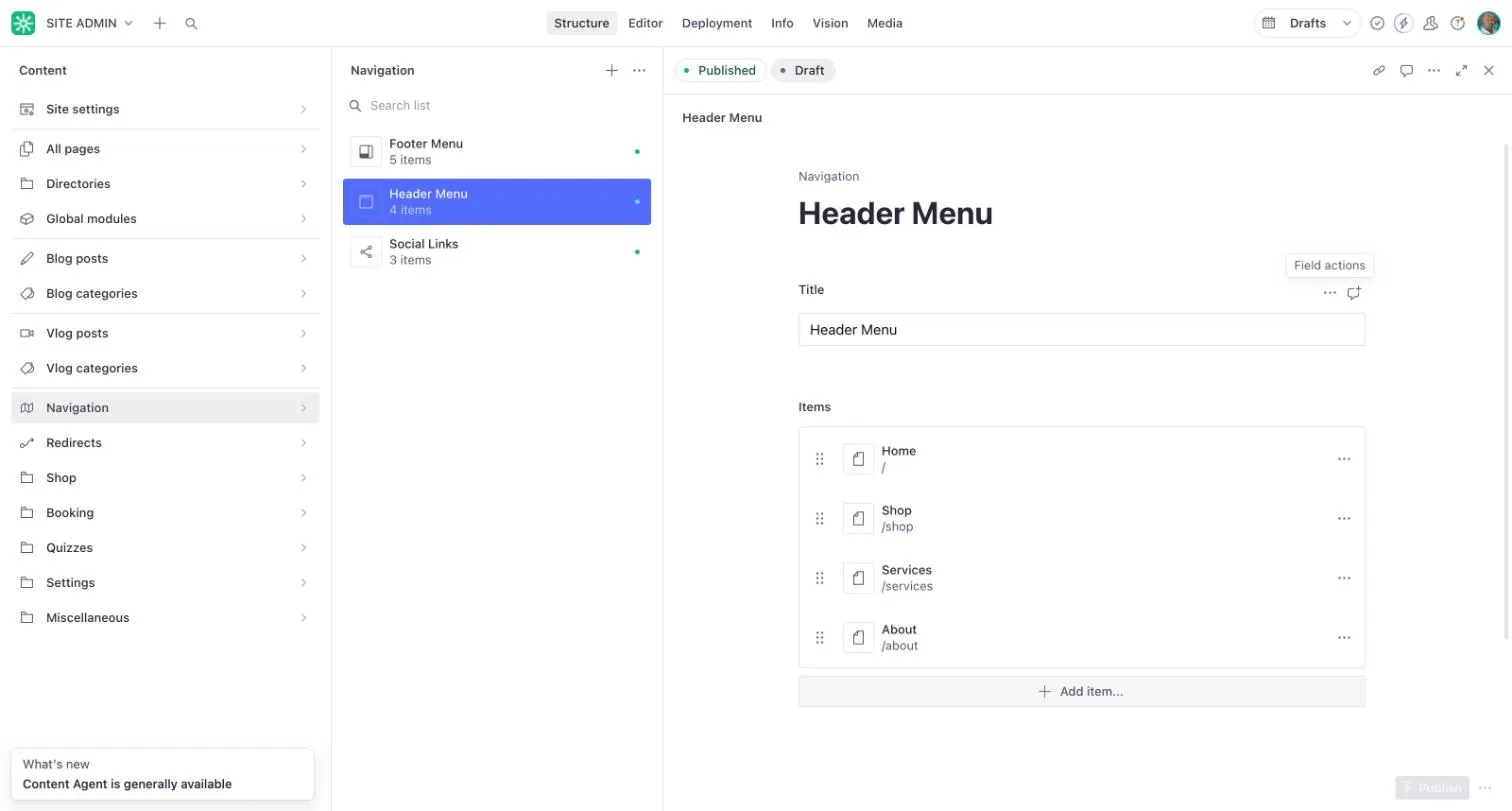This screenshot has width=1512, height=811.
Task: Click the Title input field
Action: coord(1081,329)
